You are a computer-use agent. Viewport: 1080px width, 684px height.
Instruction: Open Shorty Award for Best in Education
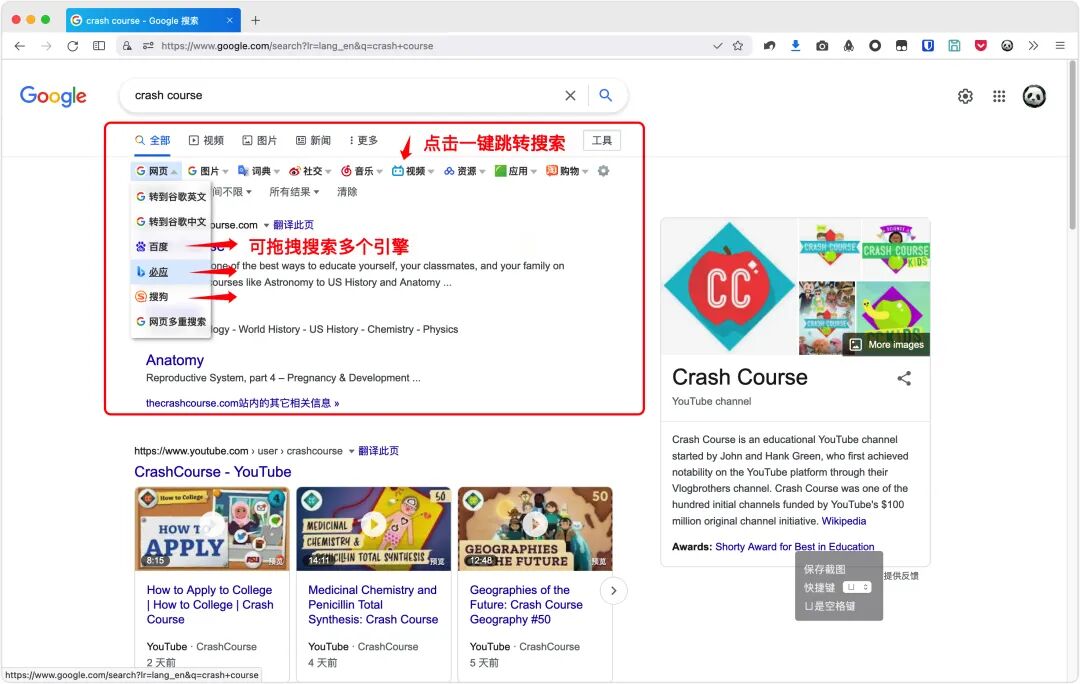tap(795, 547)
